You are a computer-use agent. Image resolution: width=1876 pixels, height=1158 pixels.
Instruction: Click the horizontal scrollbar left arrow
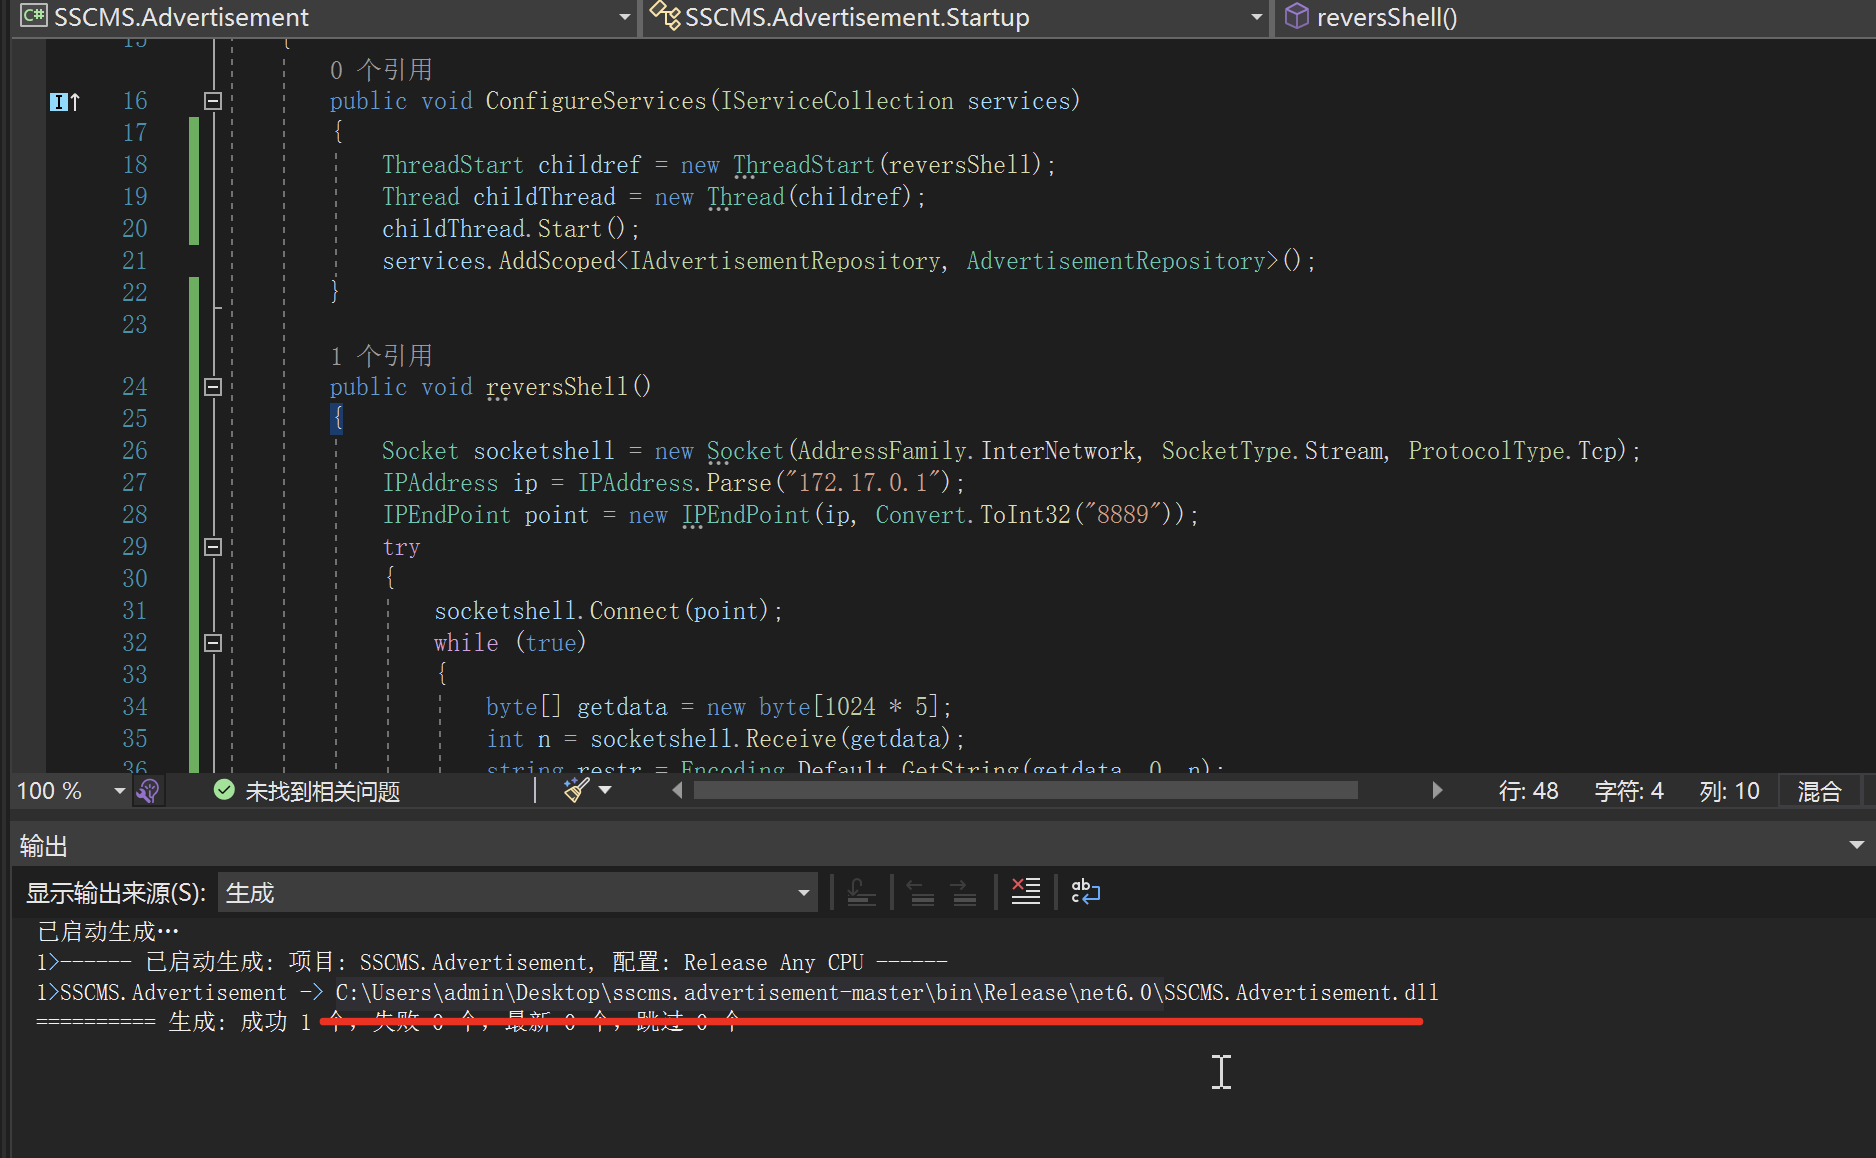(677, 791)
